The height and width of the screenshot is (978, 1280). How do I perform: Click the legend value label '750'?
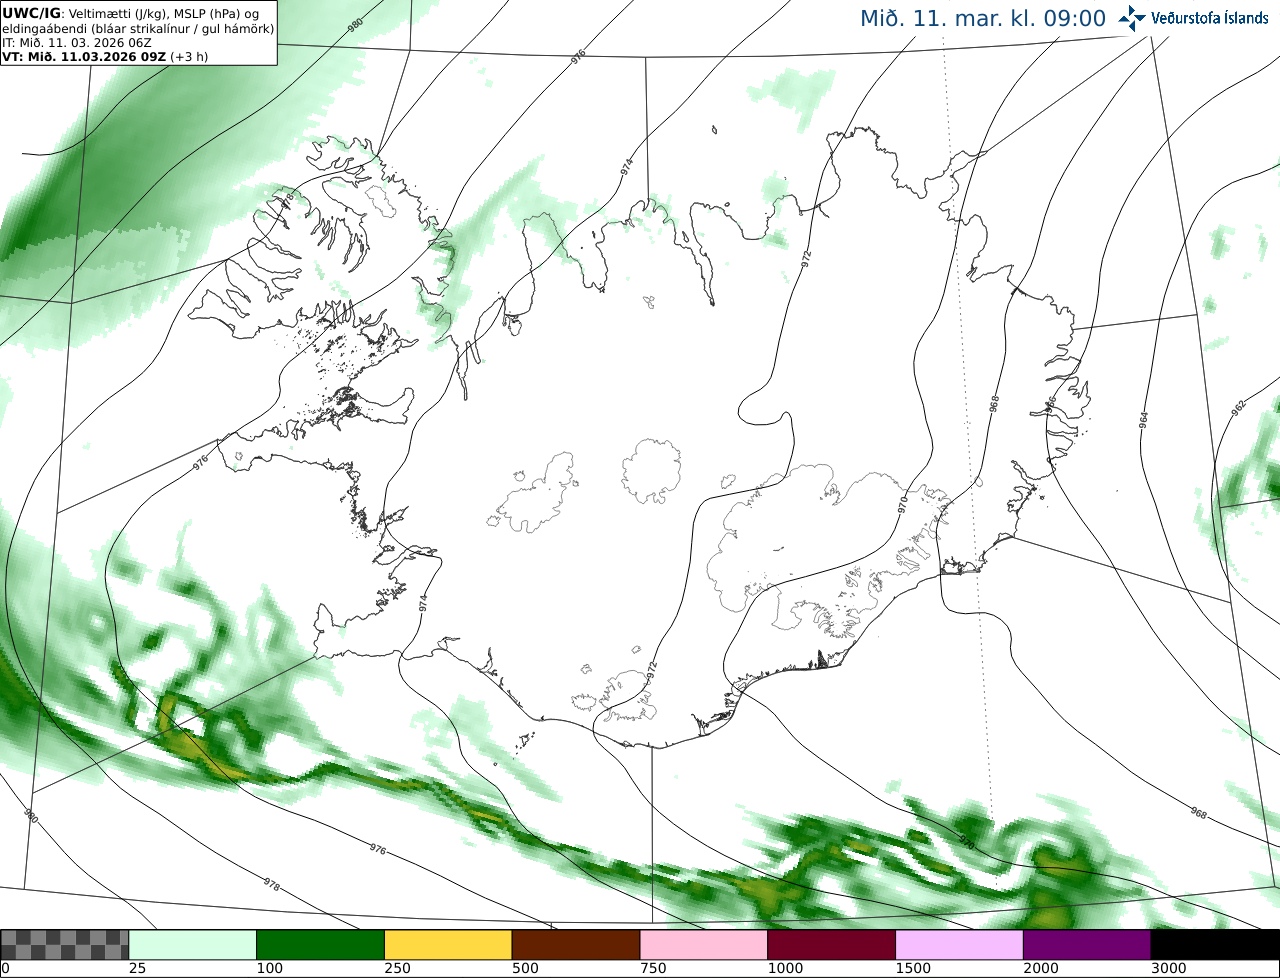tap(653, 969)
